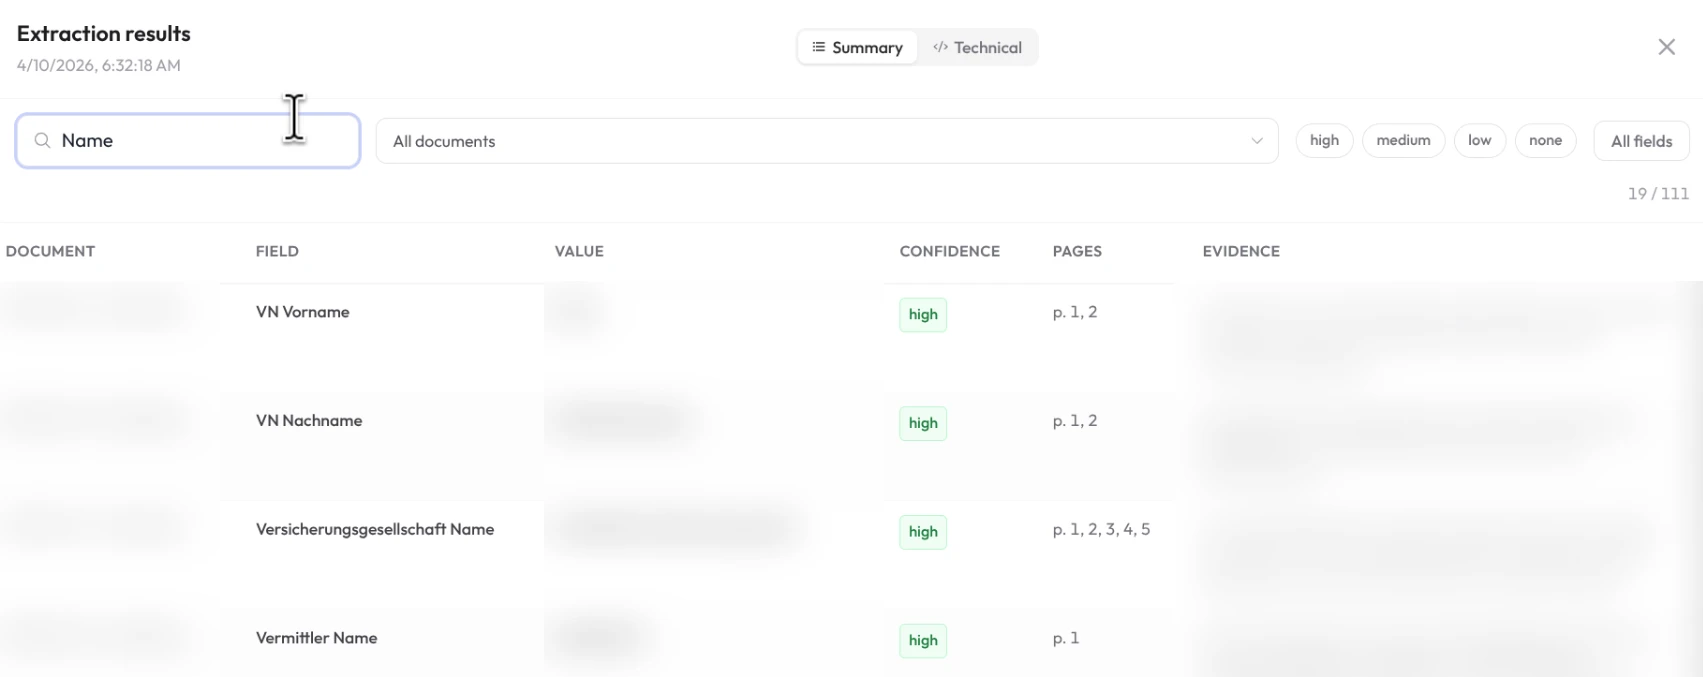The height and width of the screenshot is (677, 1703).
Task: Click the Technical code icon
Action: [940, 47]
